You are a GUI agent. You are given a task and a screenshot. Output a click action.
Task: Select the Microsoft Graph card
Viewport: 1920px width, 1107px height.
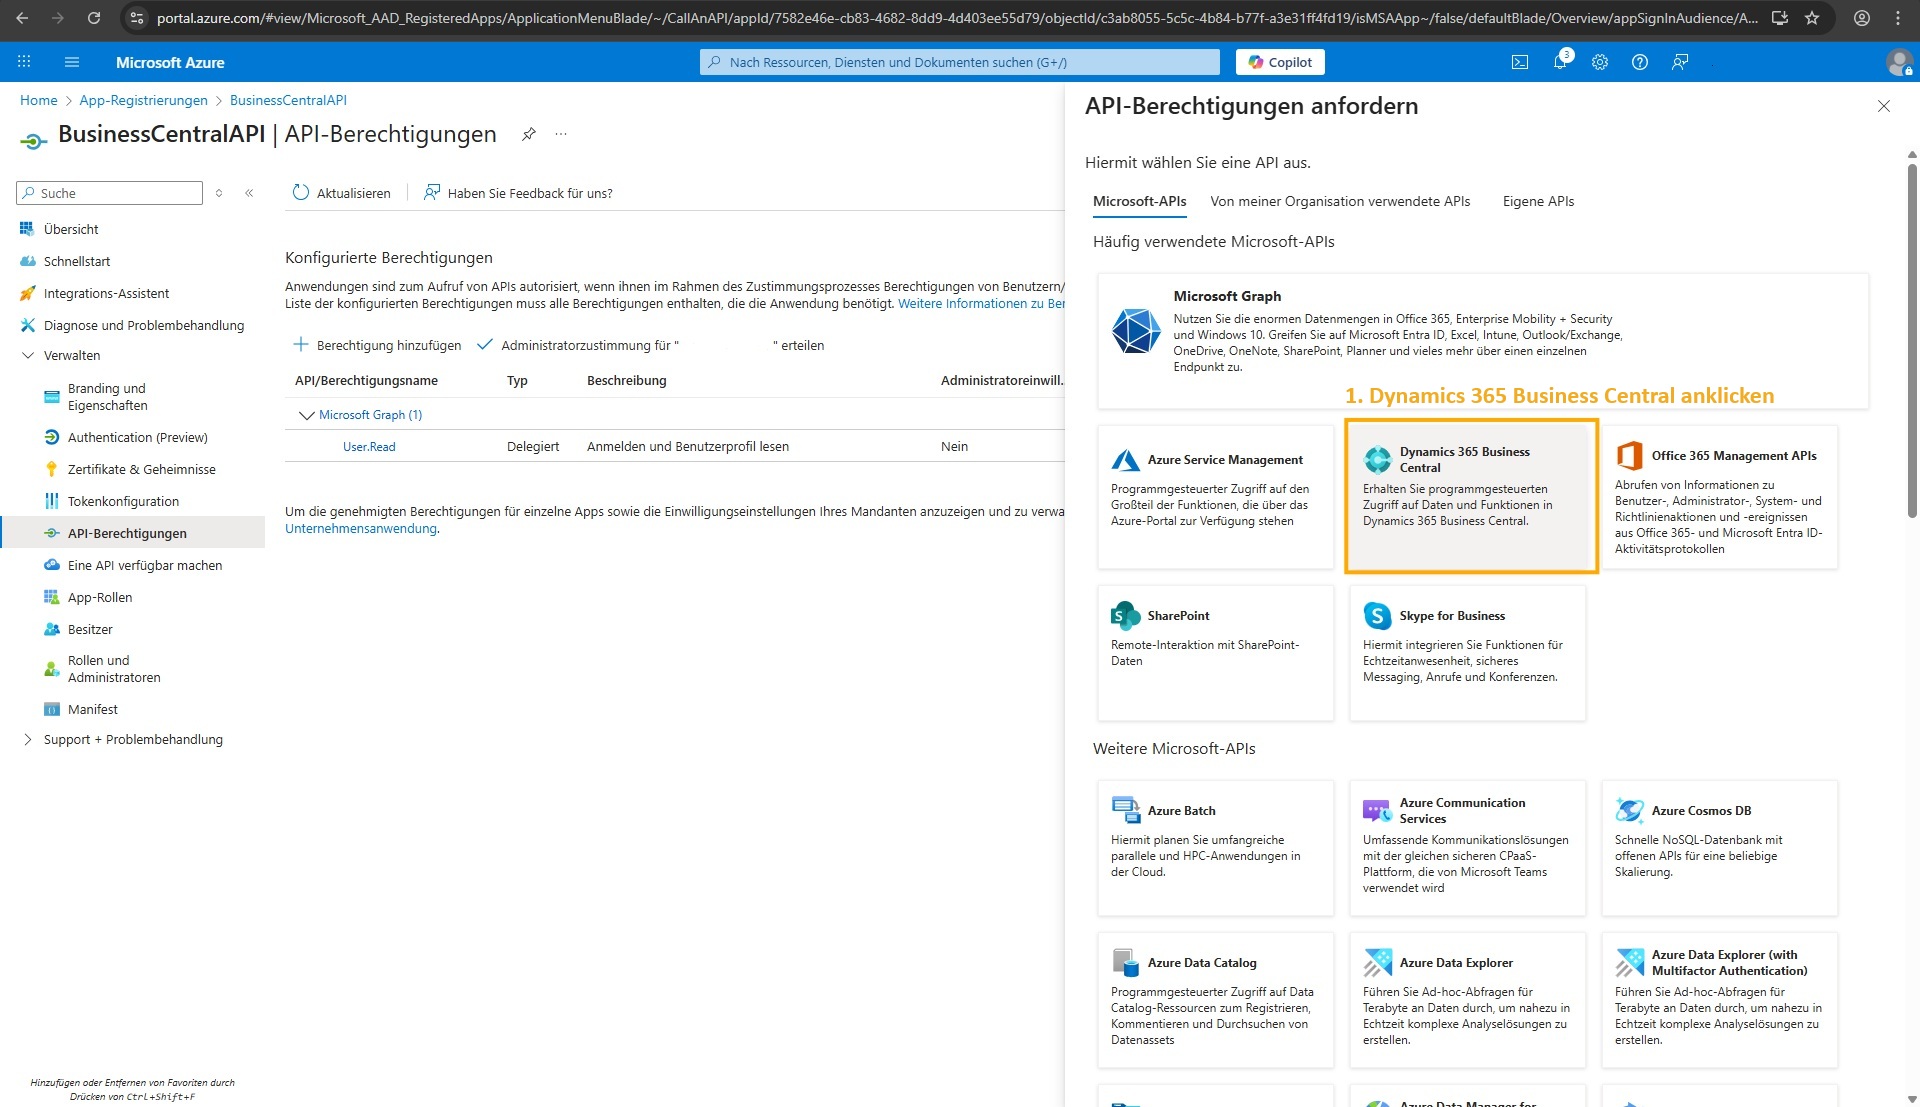(x=1483, y=341)
